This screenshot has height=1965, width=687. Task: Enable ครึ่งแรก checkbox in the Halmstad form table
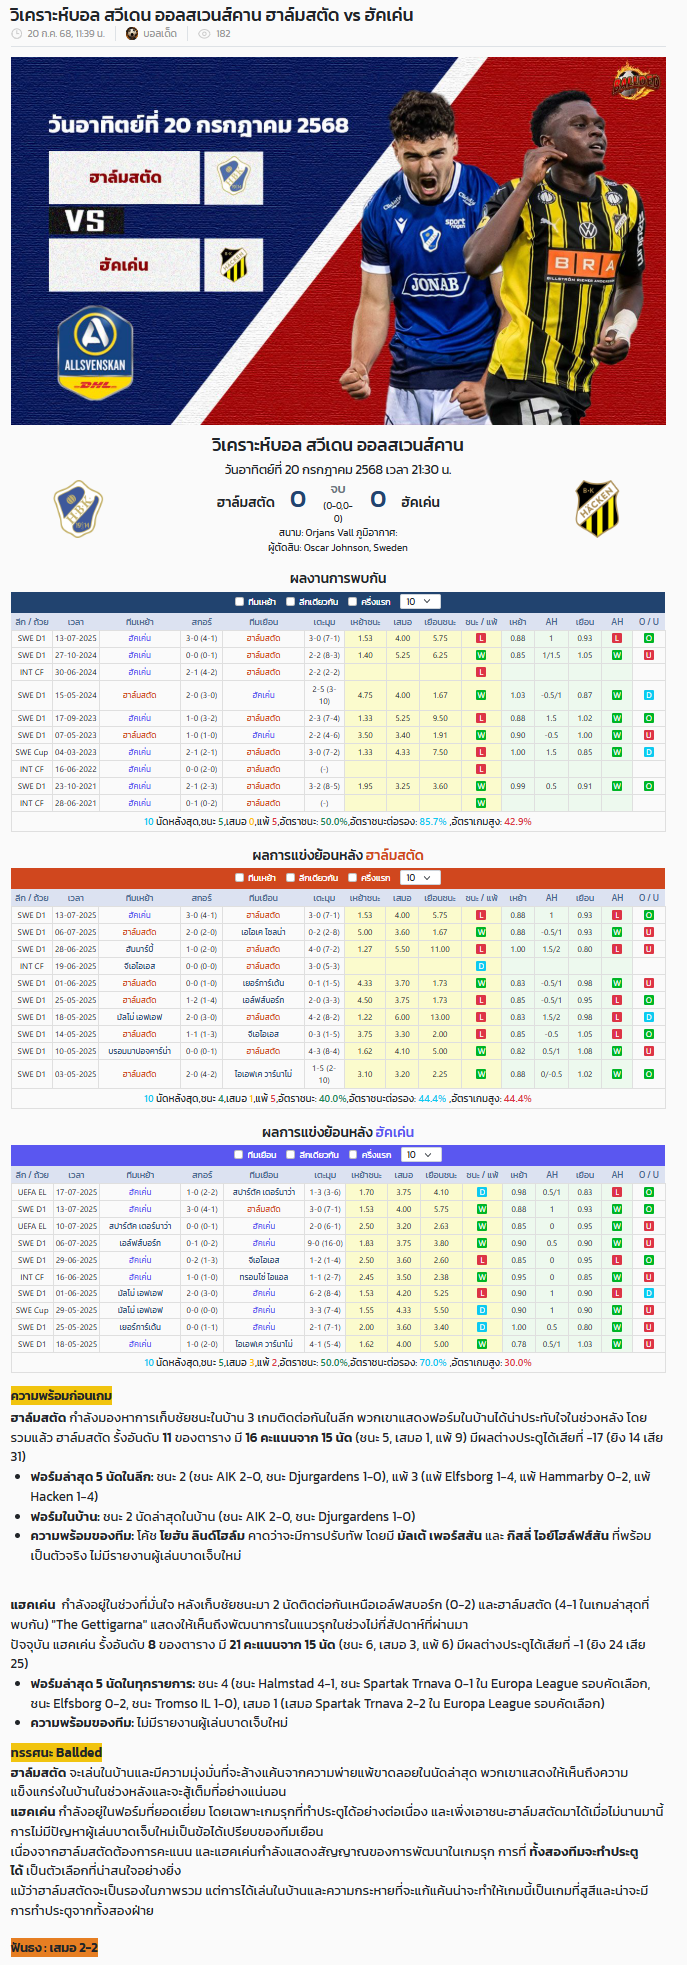(353, 878)
